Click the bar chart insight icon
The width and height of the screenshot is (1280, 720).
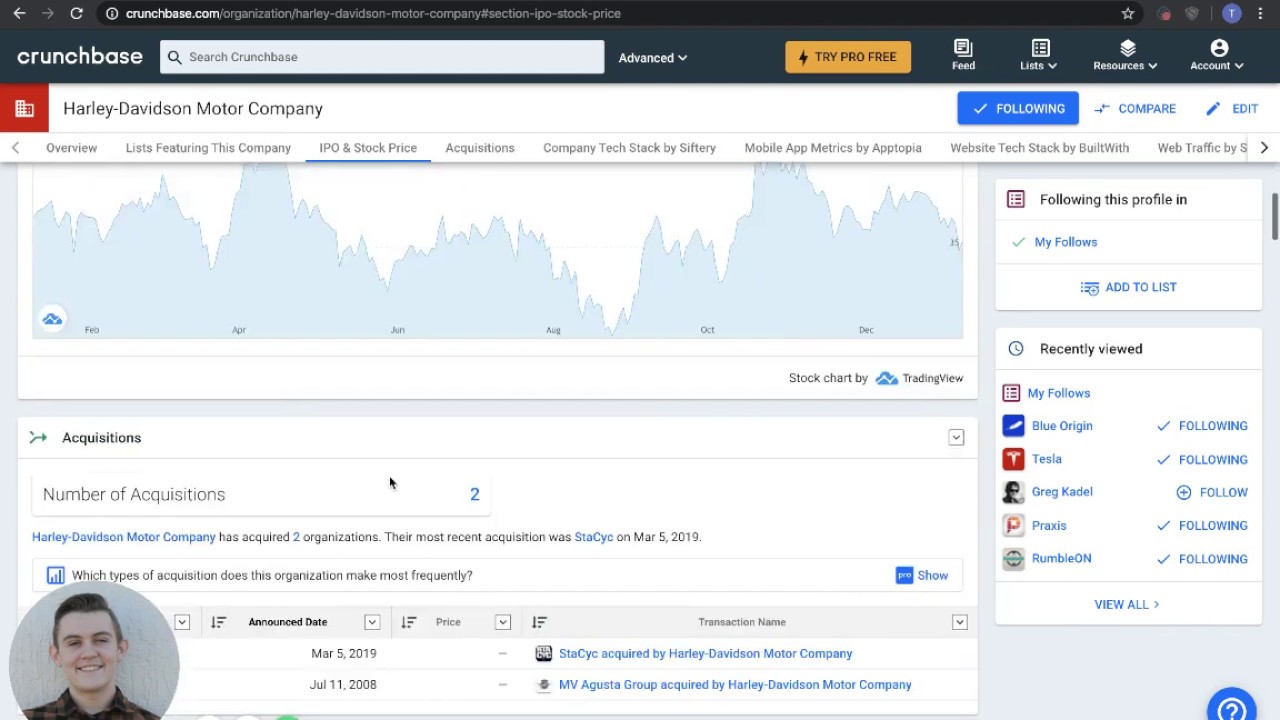click(56, 575)
